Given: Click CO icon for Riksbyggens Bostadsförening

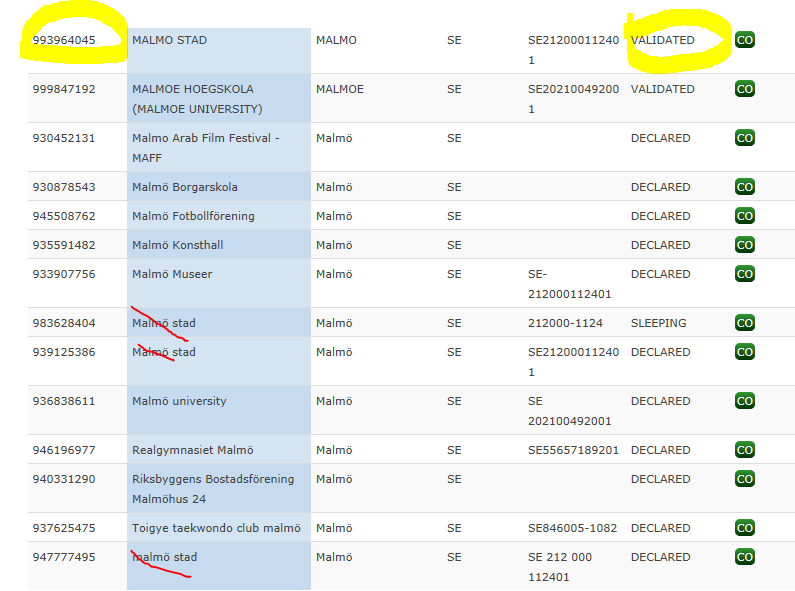Looking at the screenshot, I should click(x=745, y=479).
